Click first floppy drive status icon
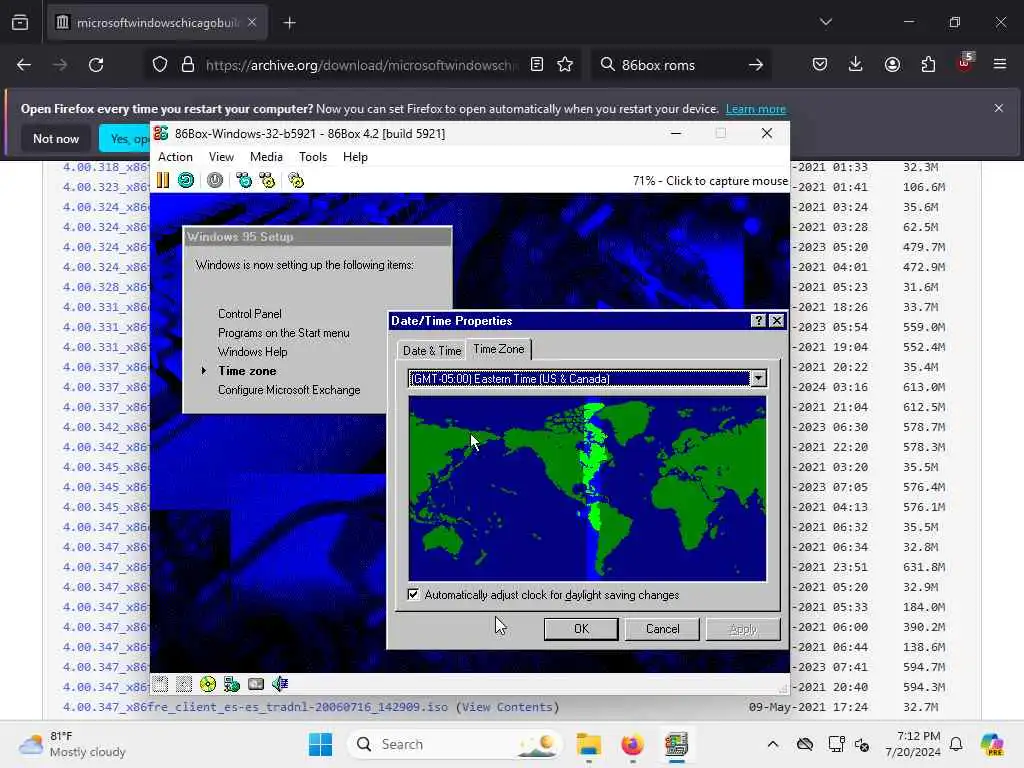The image size is (1024, 768). (x=160, y=684)
